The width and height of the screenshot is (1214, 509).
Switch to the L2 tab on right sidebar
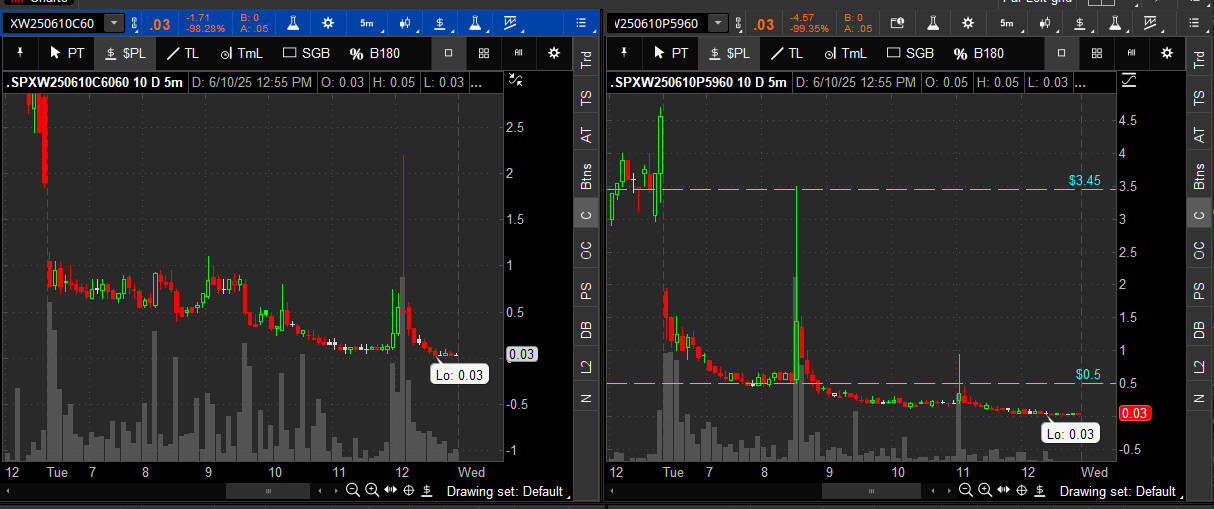coord(1199,367)
